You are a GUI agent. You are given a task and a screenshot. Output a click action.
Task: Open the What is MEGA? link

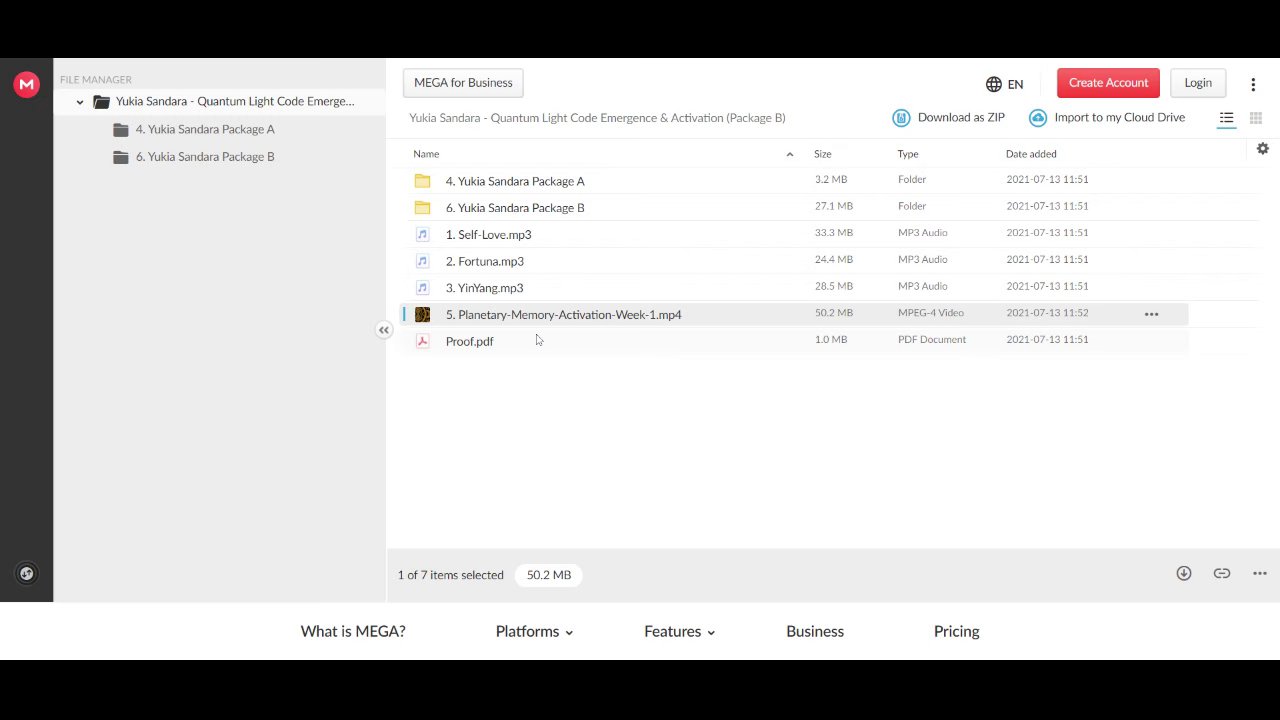(x=353, y=631)
